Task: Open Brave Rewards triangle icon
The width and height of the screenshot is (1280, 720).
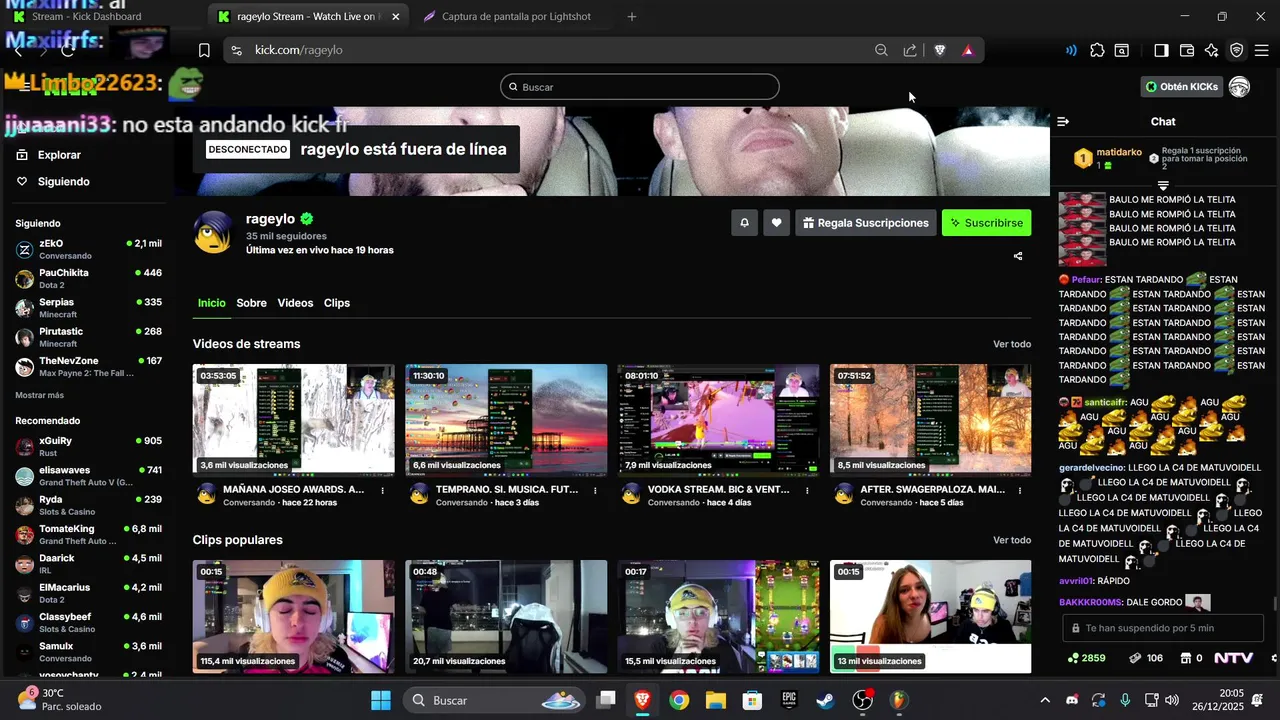Action: (968, 50)
